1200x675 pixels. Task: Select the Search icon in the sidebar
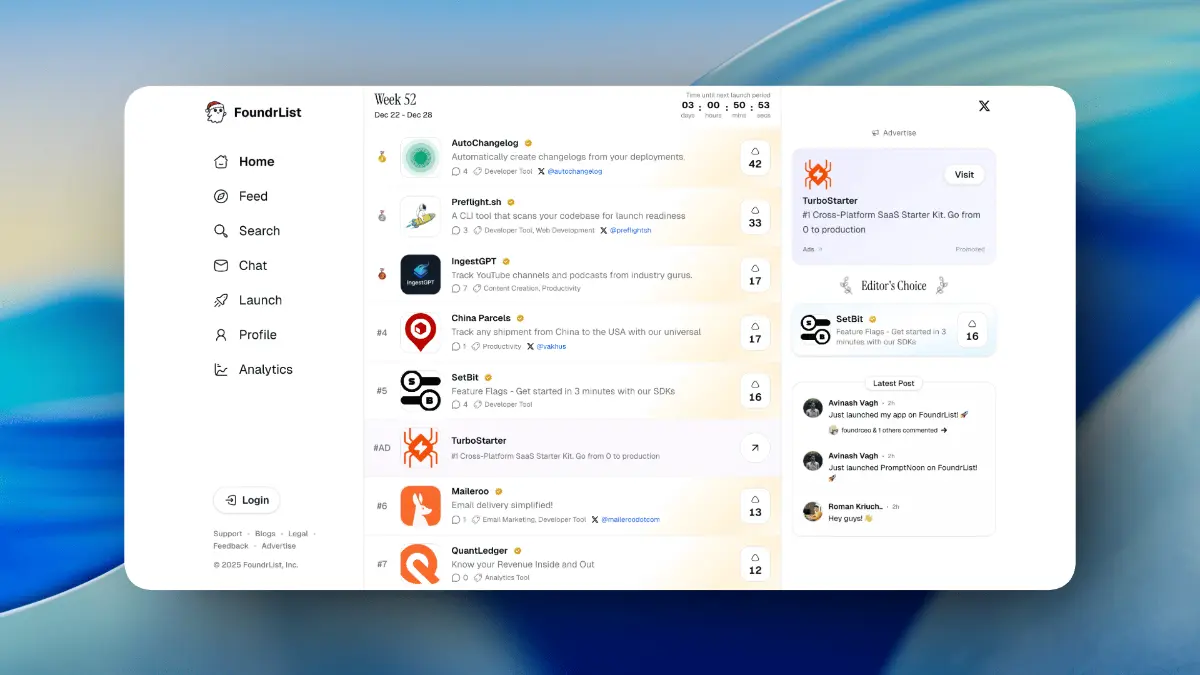[221, 230]
